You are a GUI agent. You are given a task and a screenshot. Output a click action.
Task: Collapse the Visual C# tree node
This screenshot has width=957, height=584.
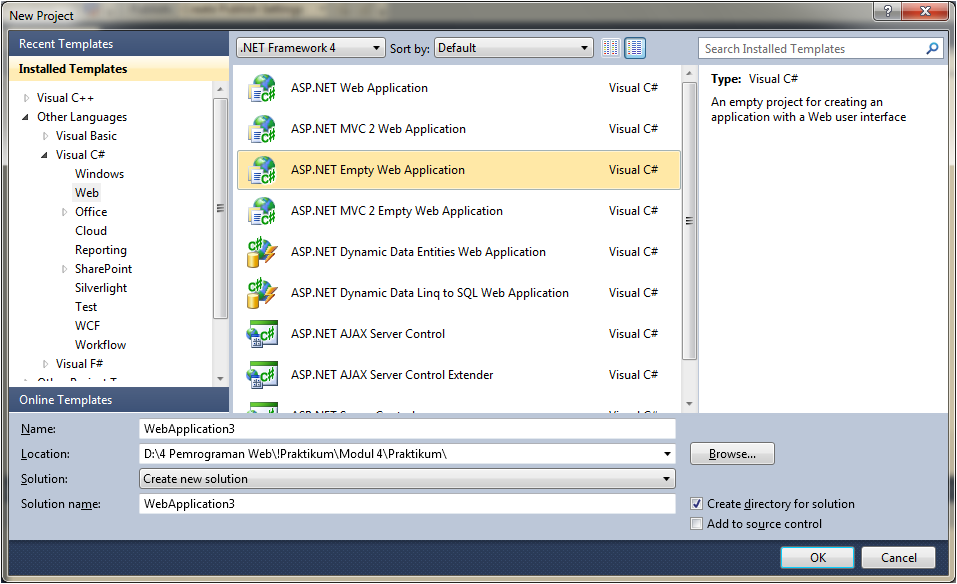point(45,154)
